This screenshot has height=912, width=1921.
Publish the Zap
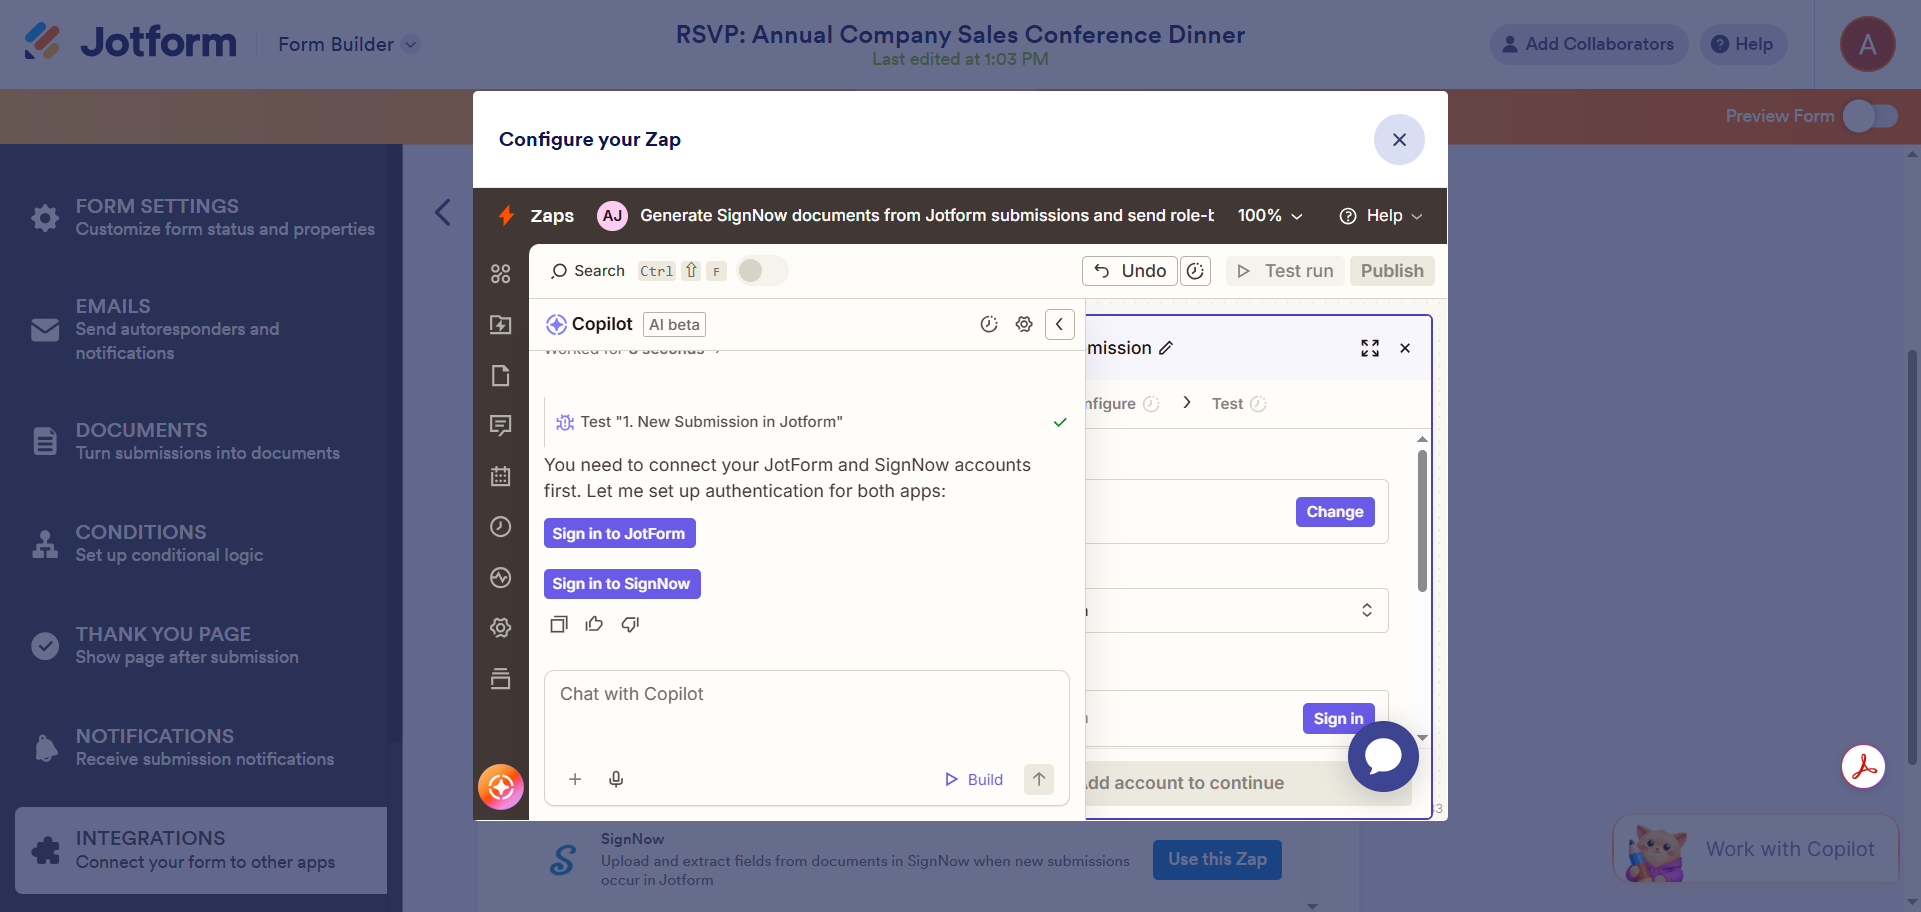[1392, 270]
